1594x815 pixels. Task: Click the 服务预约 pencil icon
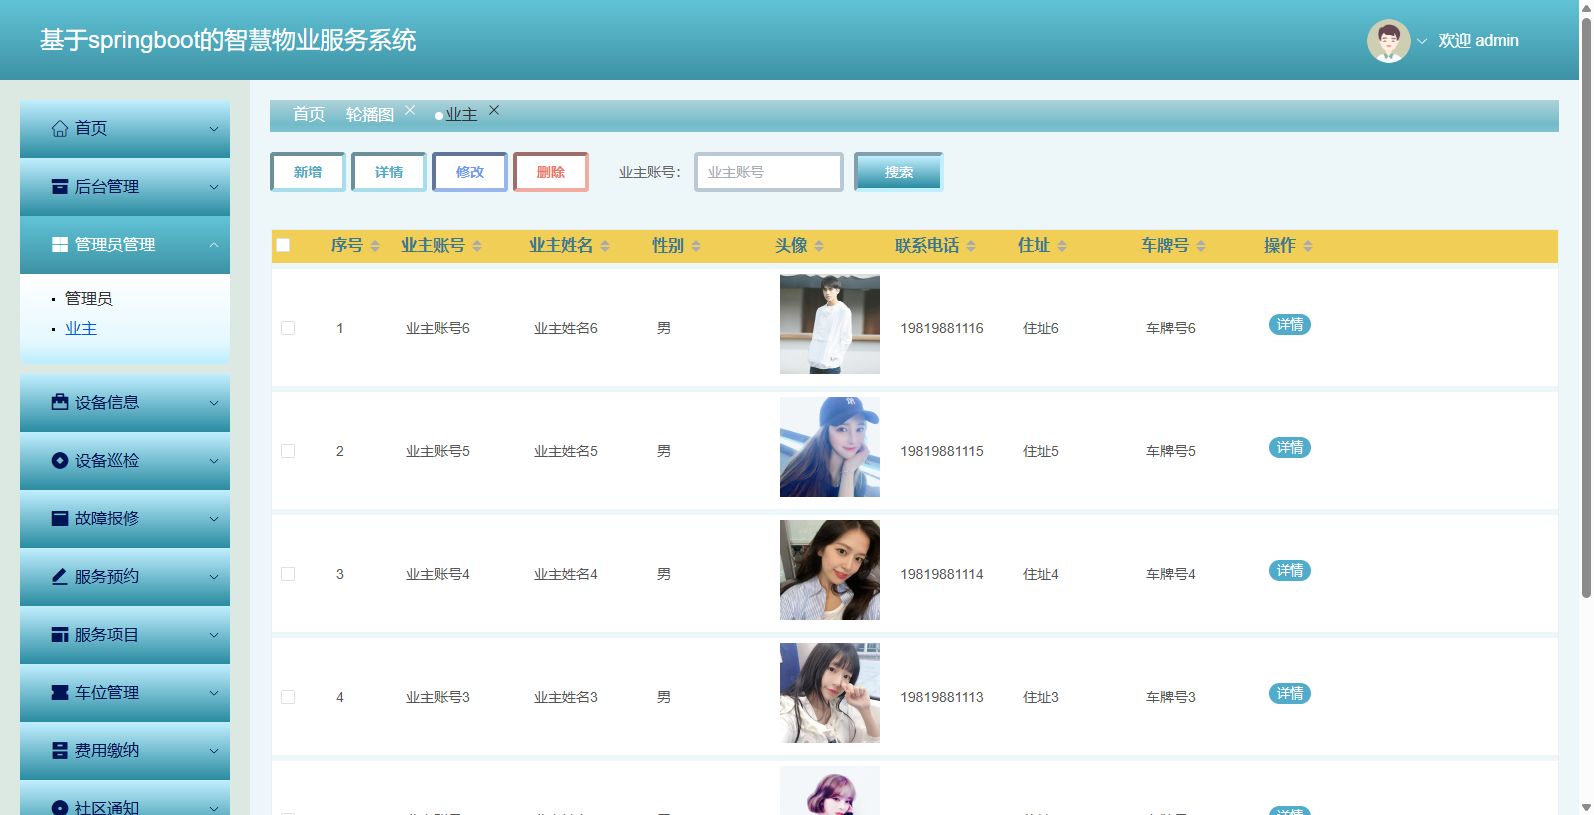(x=60, y=577)
